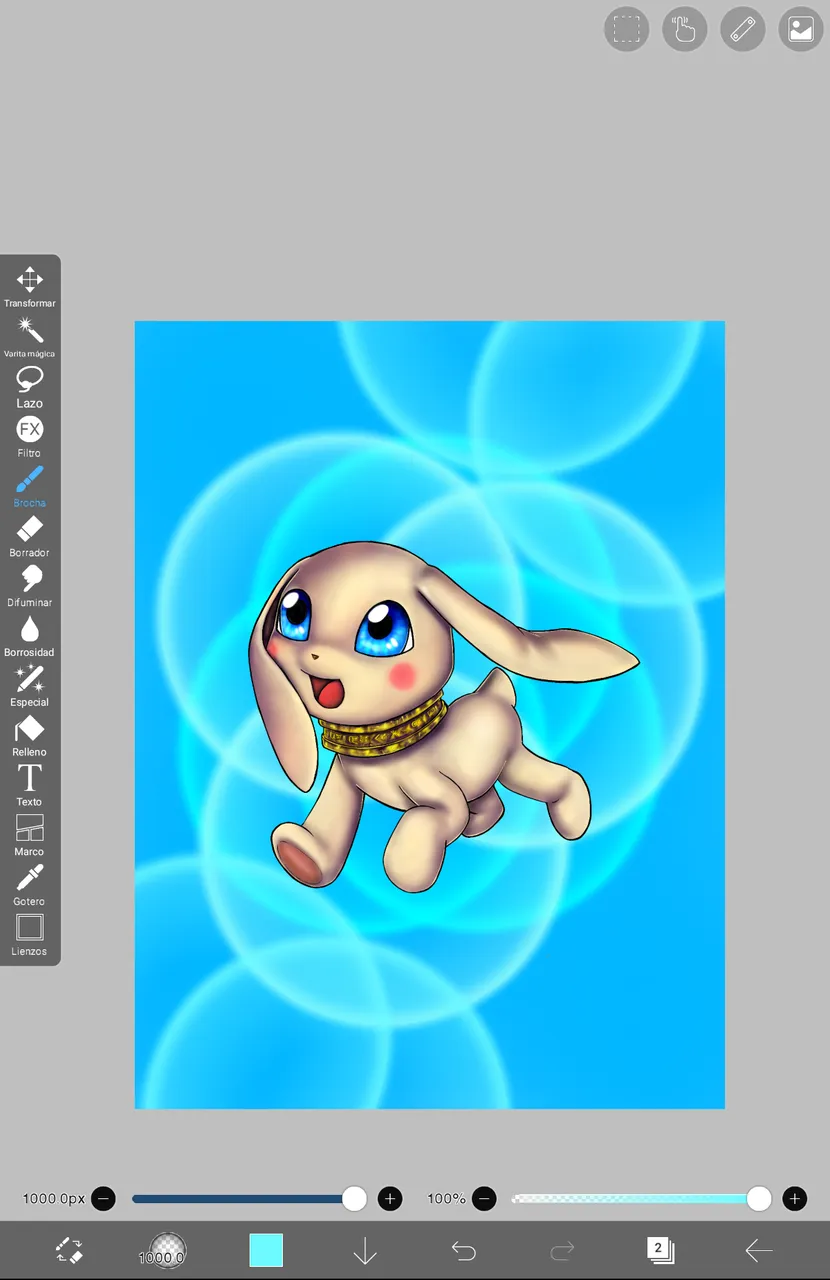Screen dimensions: 830x1280
Task: Select the Difuminar smudge tool
Action: coord(30,586)
